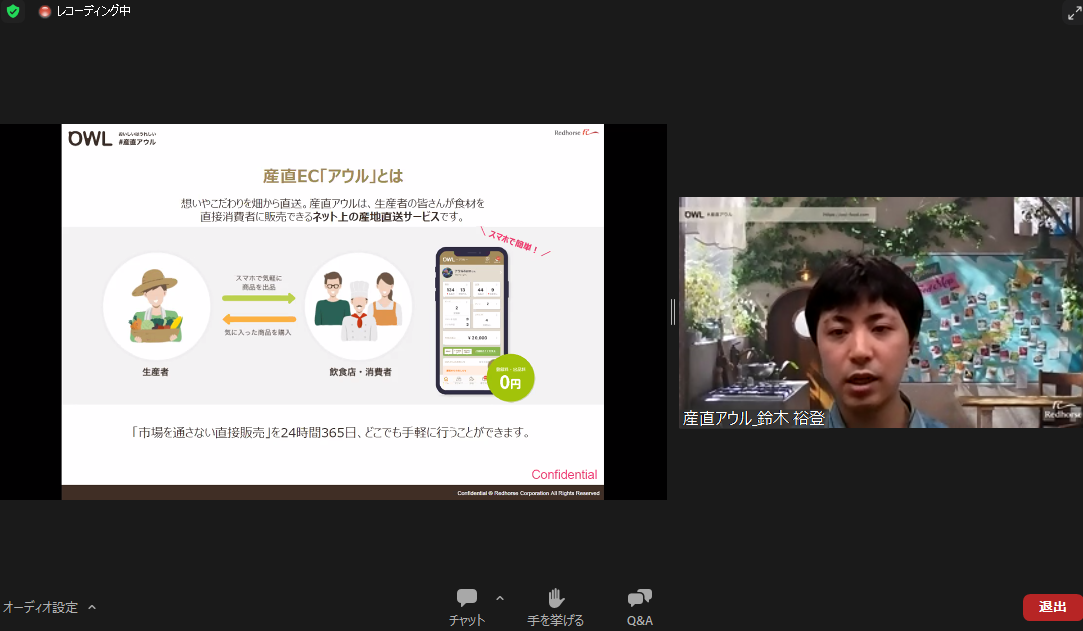Click the pink Confidential text on slide
The width and height of the screenshot is (1083, 631).
pyautogui.click(x=564, y=474)
